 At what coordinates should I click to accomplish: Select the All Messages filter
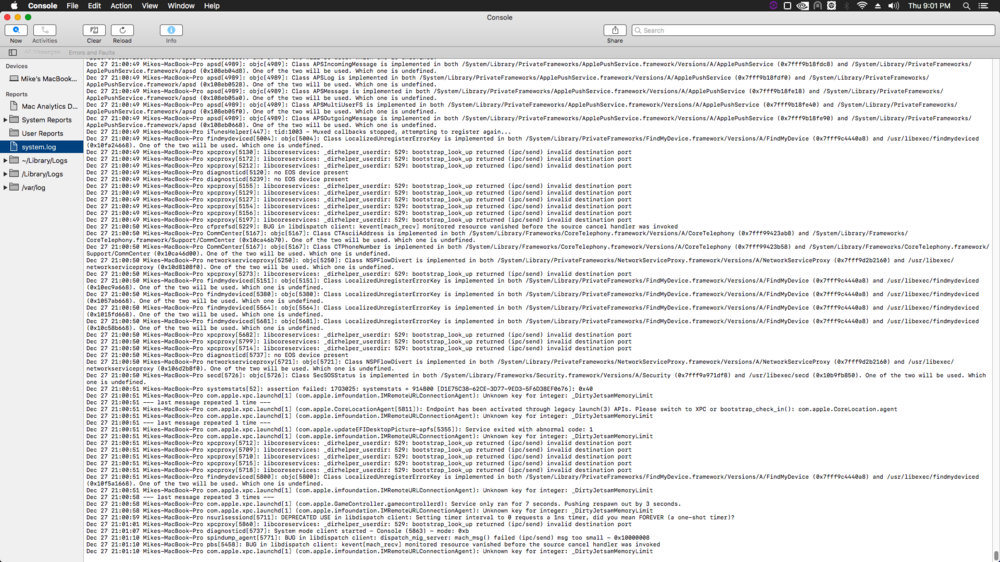40,52
